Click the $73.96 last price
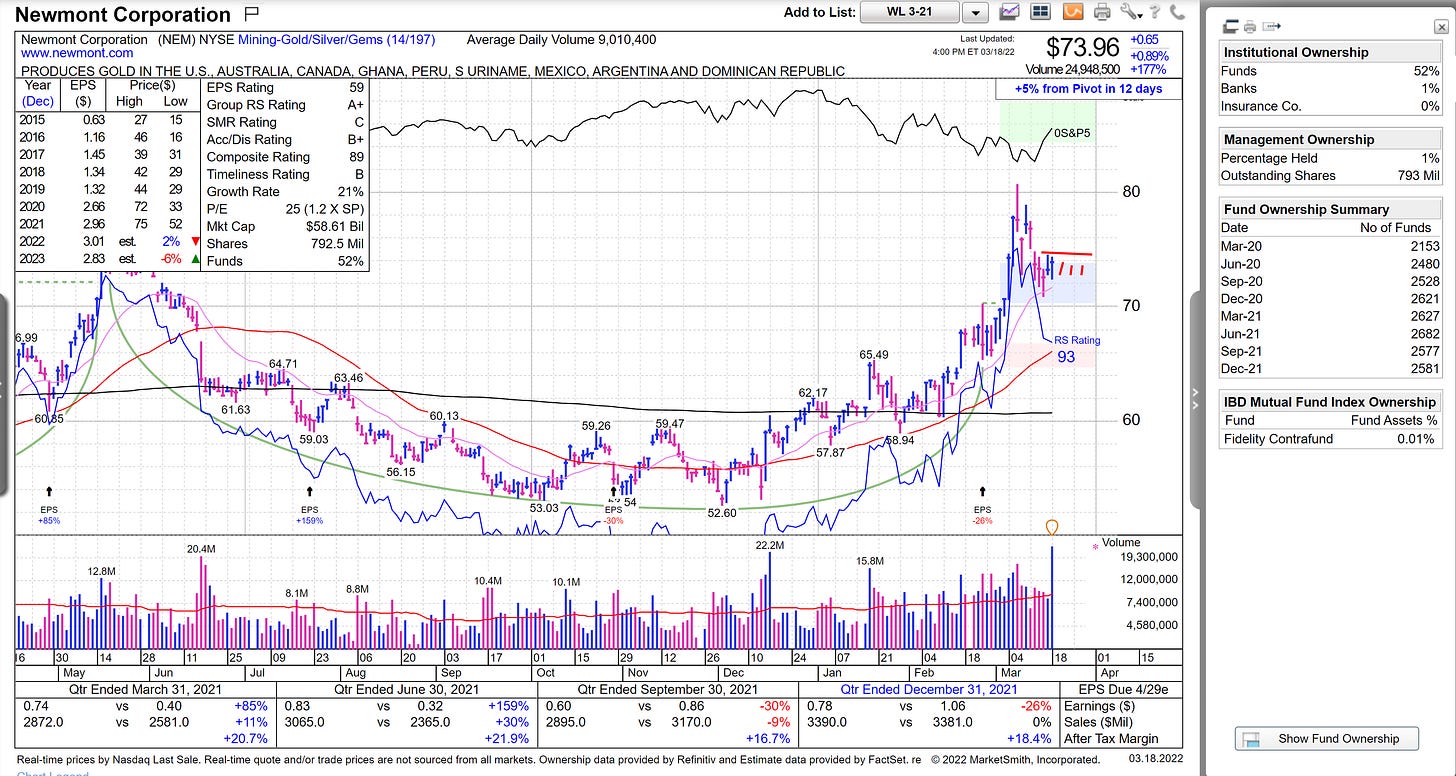Screen dimensions: 1456x776 1083,47
